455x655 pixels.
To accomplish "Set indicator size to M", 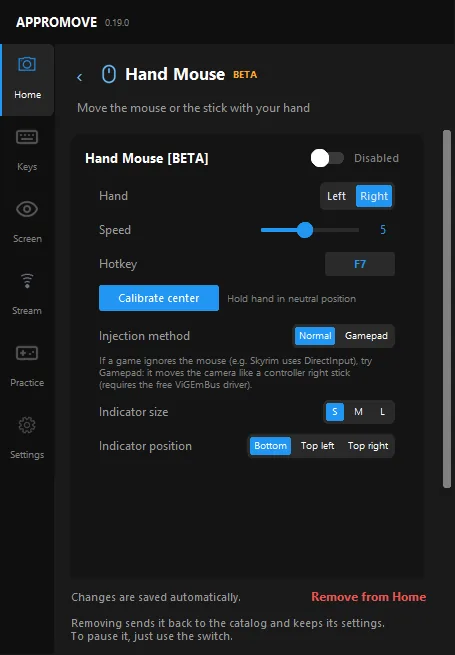I will coord(358,412).
